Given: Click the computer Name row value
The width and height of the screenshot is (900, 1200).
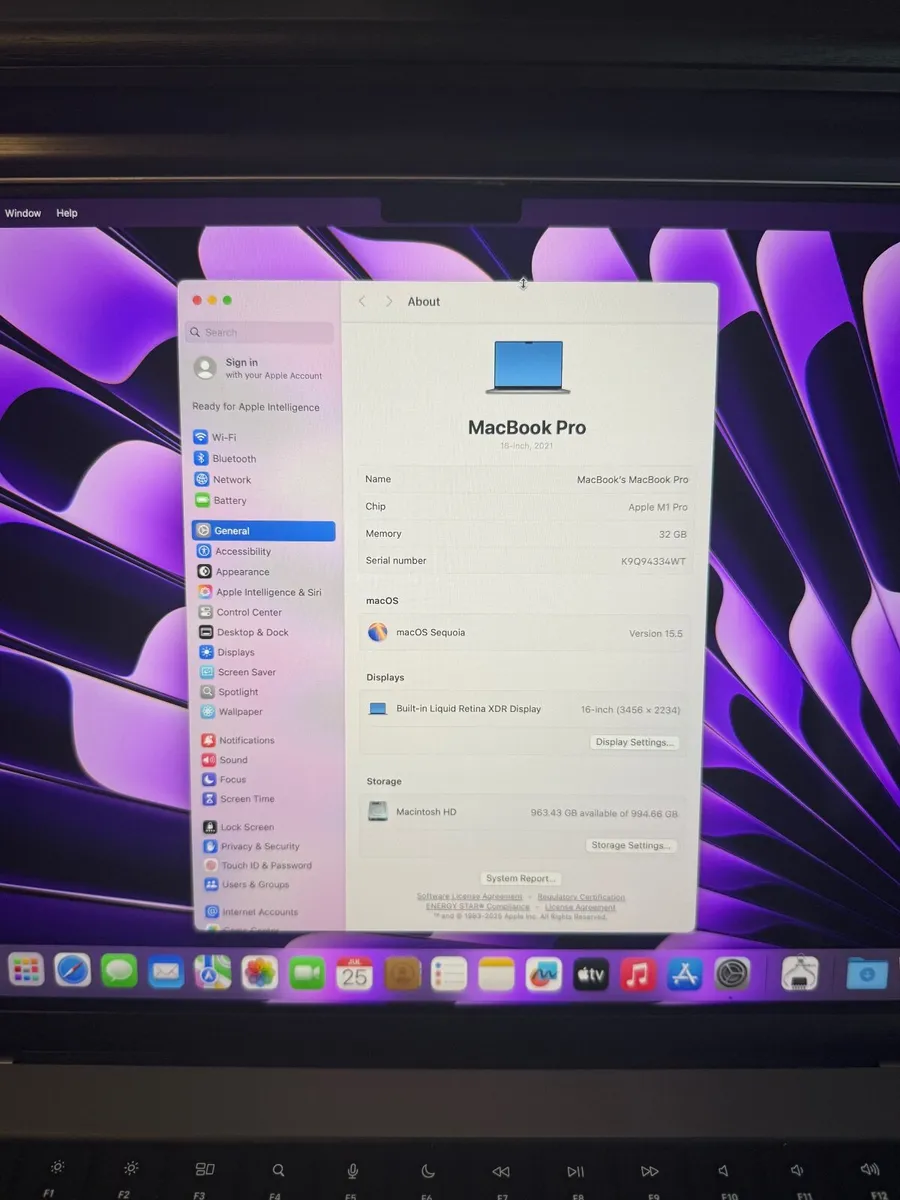Looking at the screenshot, I should pyautogui.click(x=632, y=480).
